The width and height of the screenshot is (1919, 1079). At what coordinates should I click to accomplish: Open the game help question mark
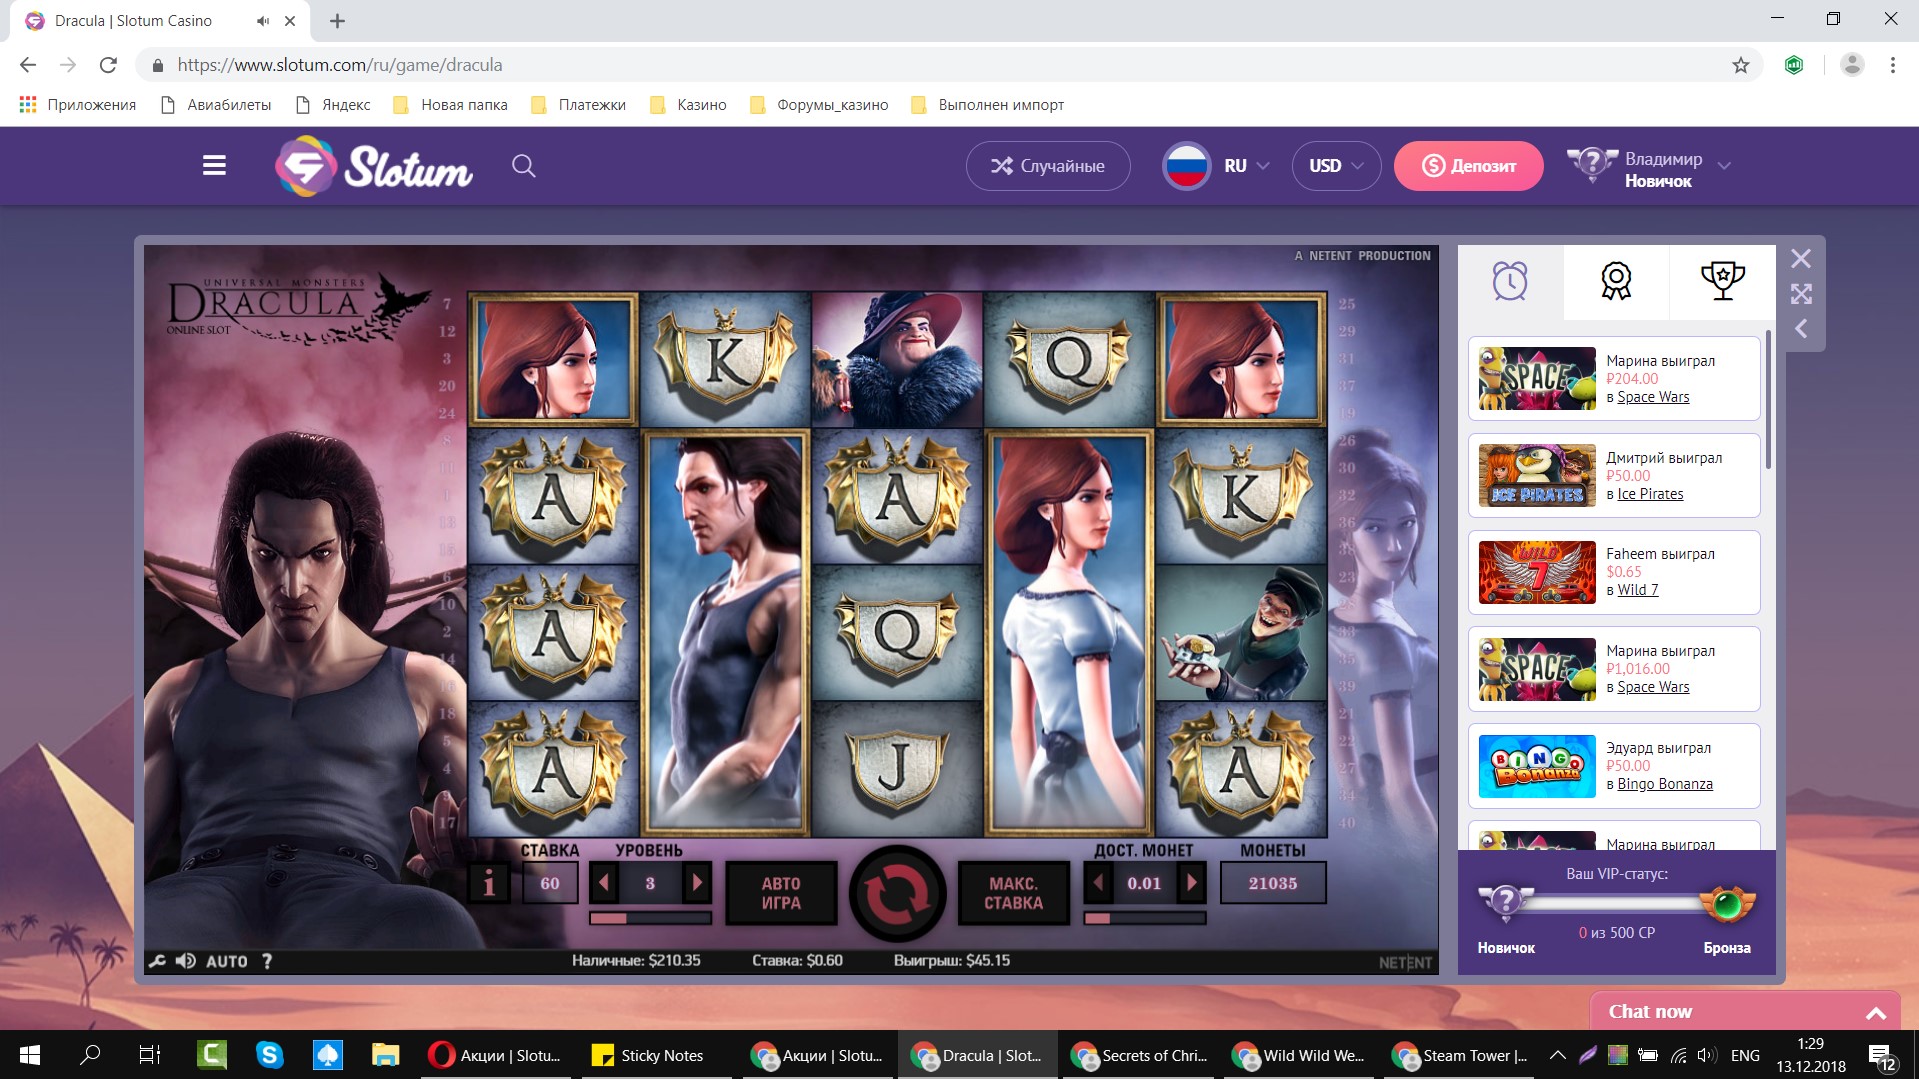pyautogui.click(x=267, y=961)
